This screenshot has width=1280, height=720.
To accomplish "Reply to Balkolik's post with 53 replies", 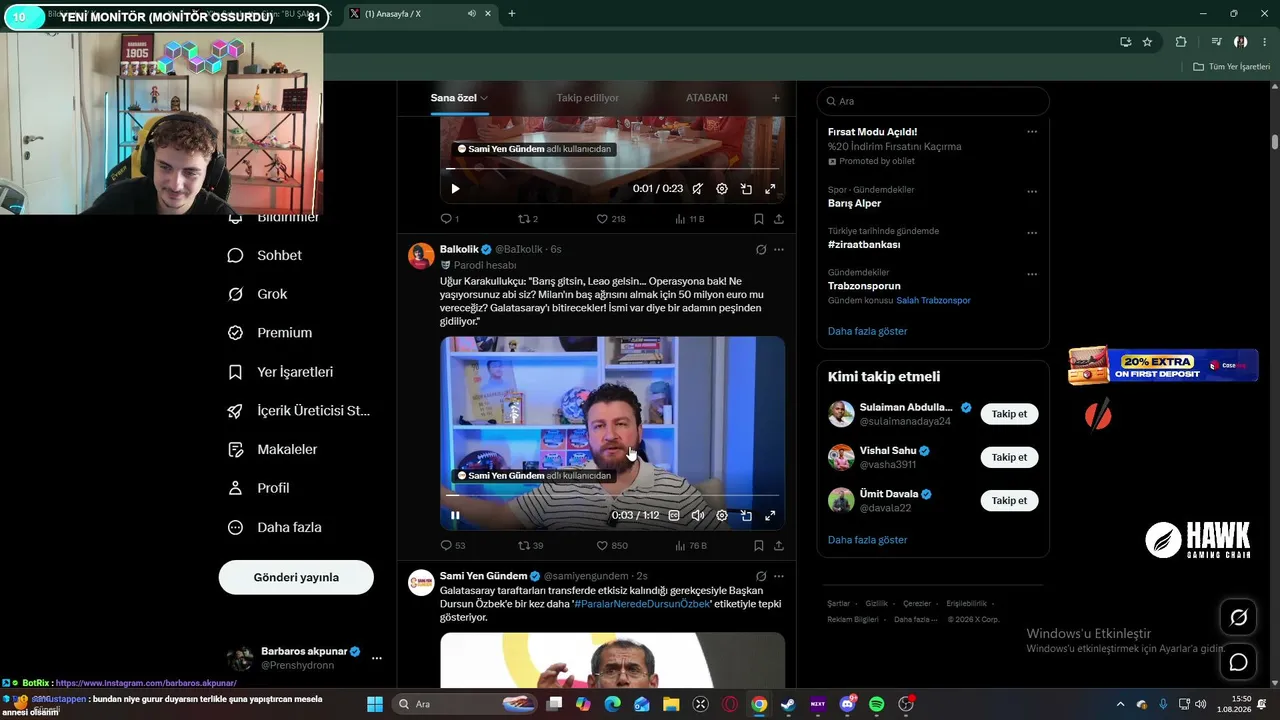I will [453, 546].
